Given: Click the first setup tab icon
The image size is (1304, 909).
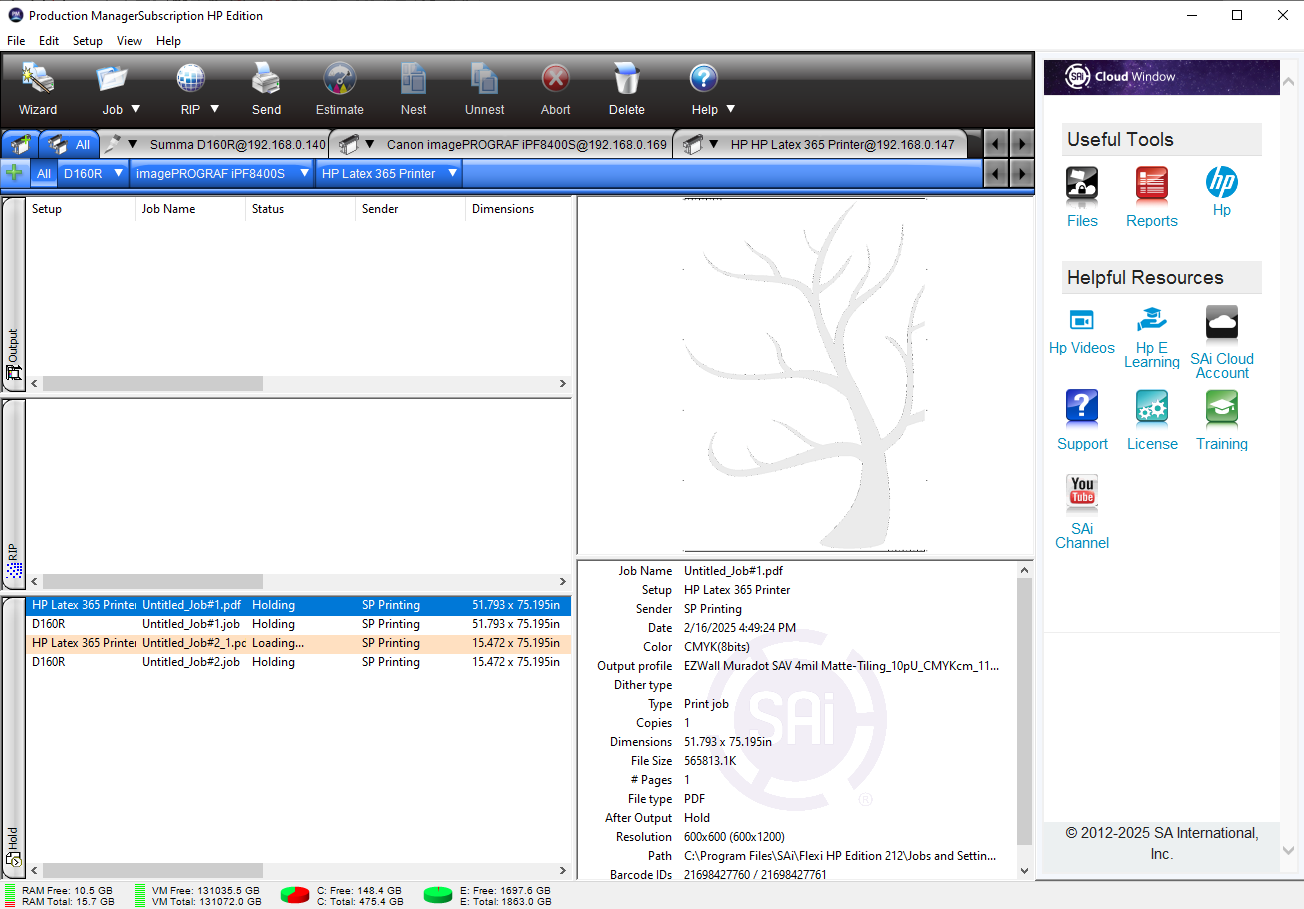Looking at the screenshot, I should point(20,144).
